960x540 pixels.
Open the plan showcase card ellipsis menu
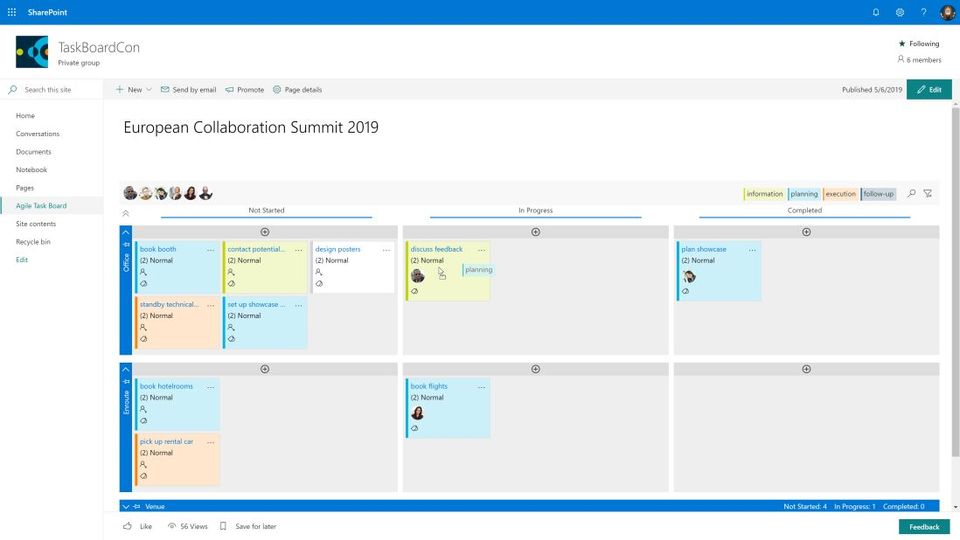752,250
